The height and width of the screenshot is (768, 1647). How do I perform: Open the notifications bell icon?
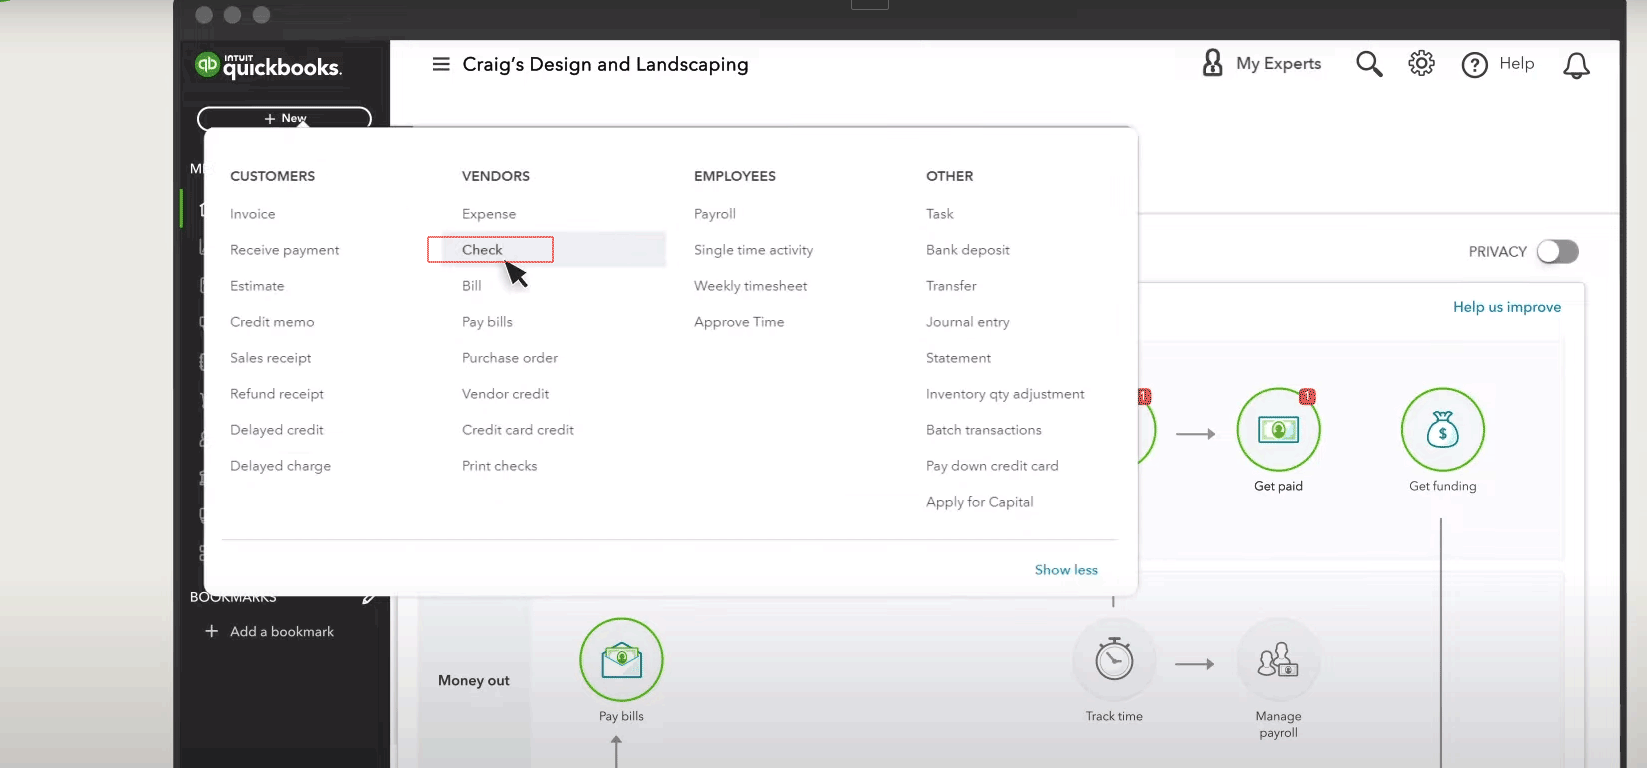coord(1576,65)
